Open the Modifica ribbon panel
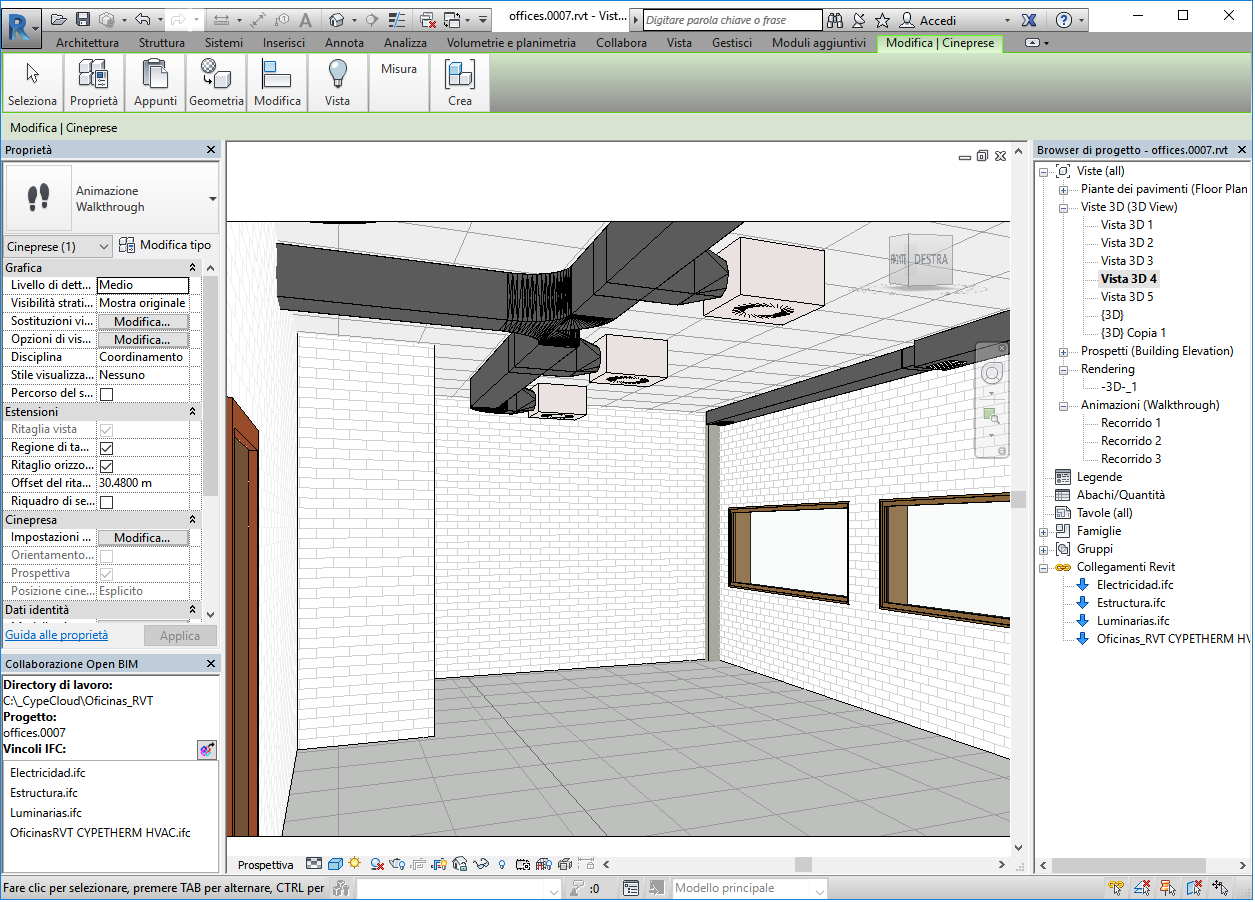 [x=277, y=82]
